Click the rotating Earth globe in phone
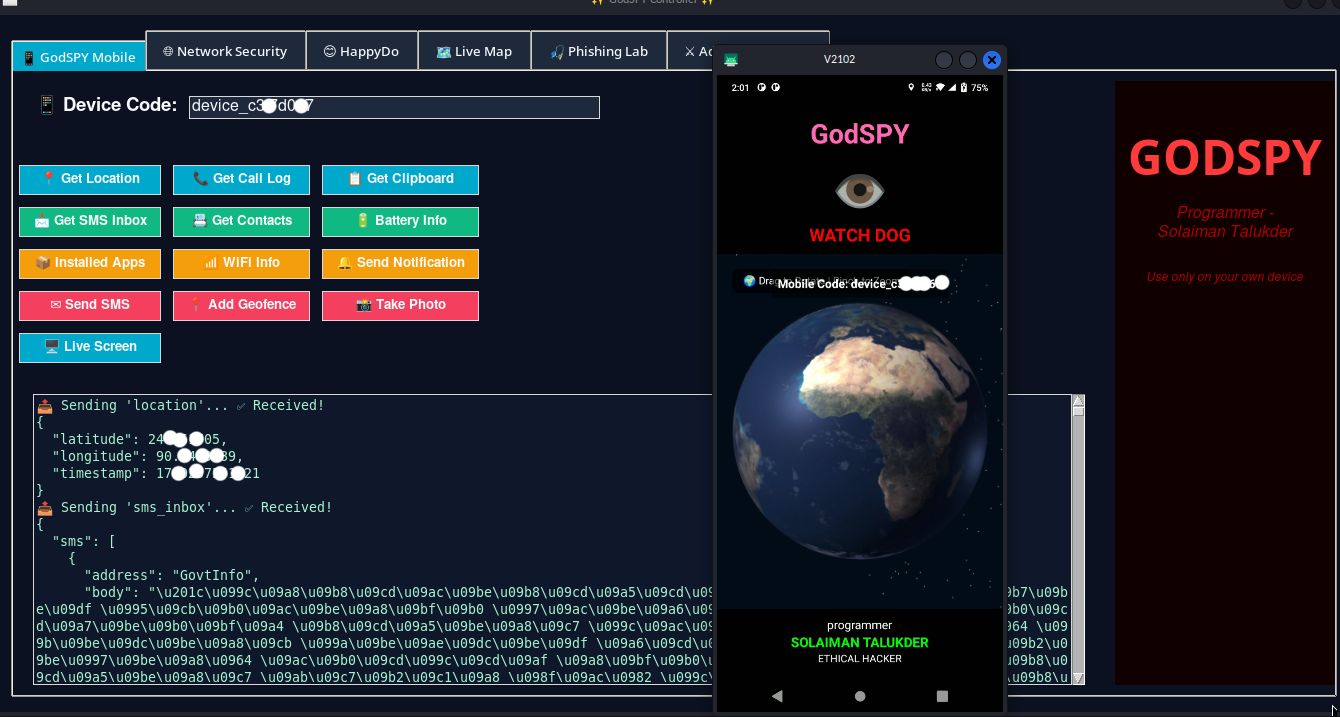The height and width of the screenshot is (717, 1340). pyautogui.click(x=860, y=430)
